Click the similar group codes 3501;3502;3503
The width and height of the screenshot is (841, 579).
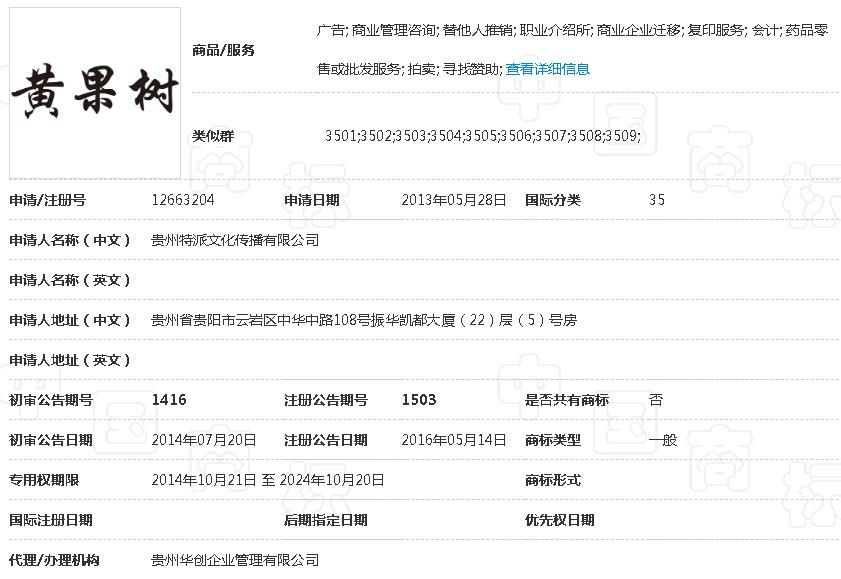point(483,136)
